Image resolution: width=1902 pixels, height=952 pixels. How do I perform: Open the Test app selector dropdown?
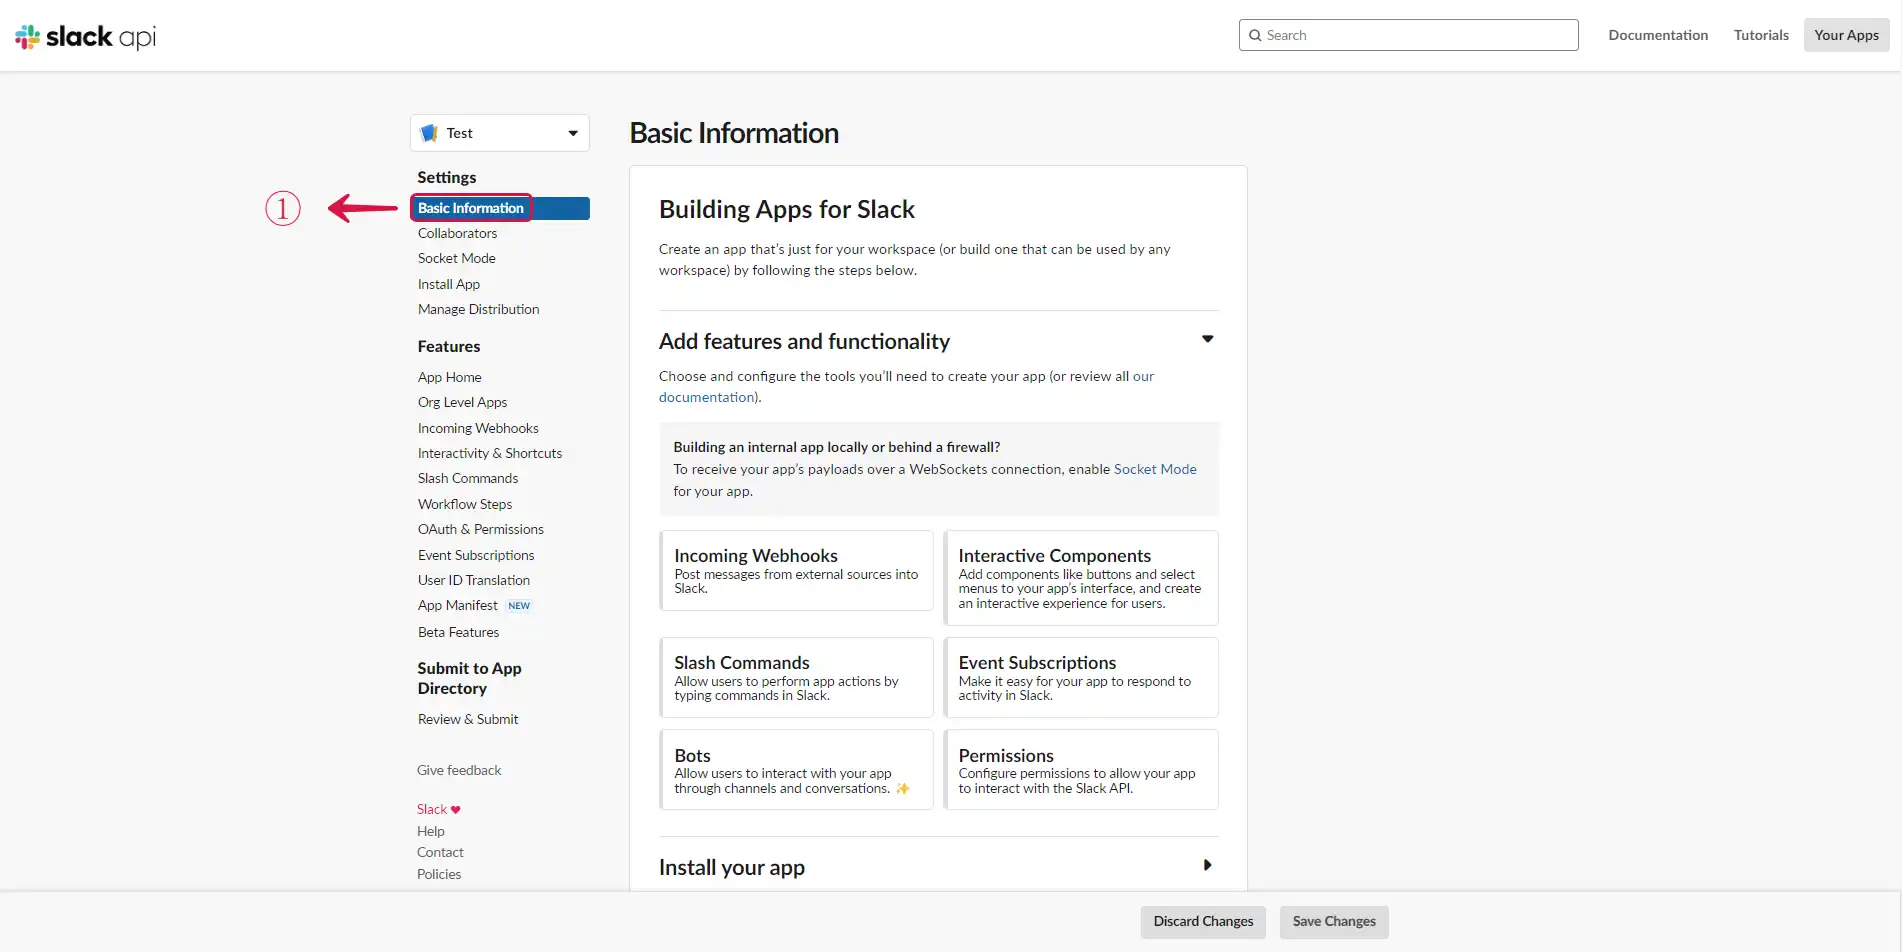[500, 133]
